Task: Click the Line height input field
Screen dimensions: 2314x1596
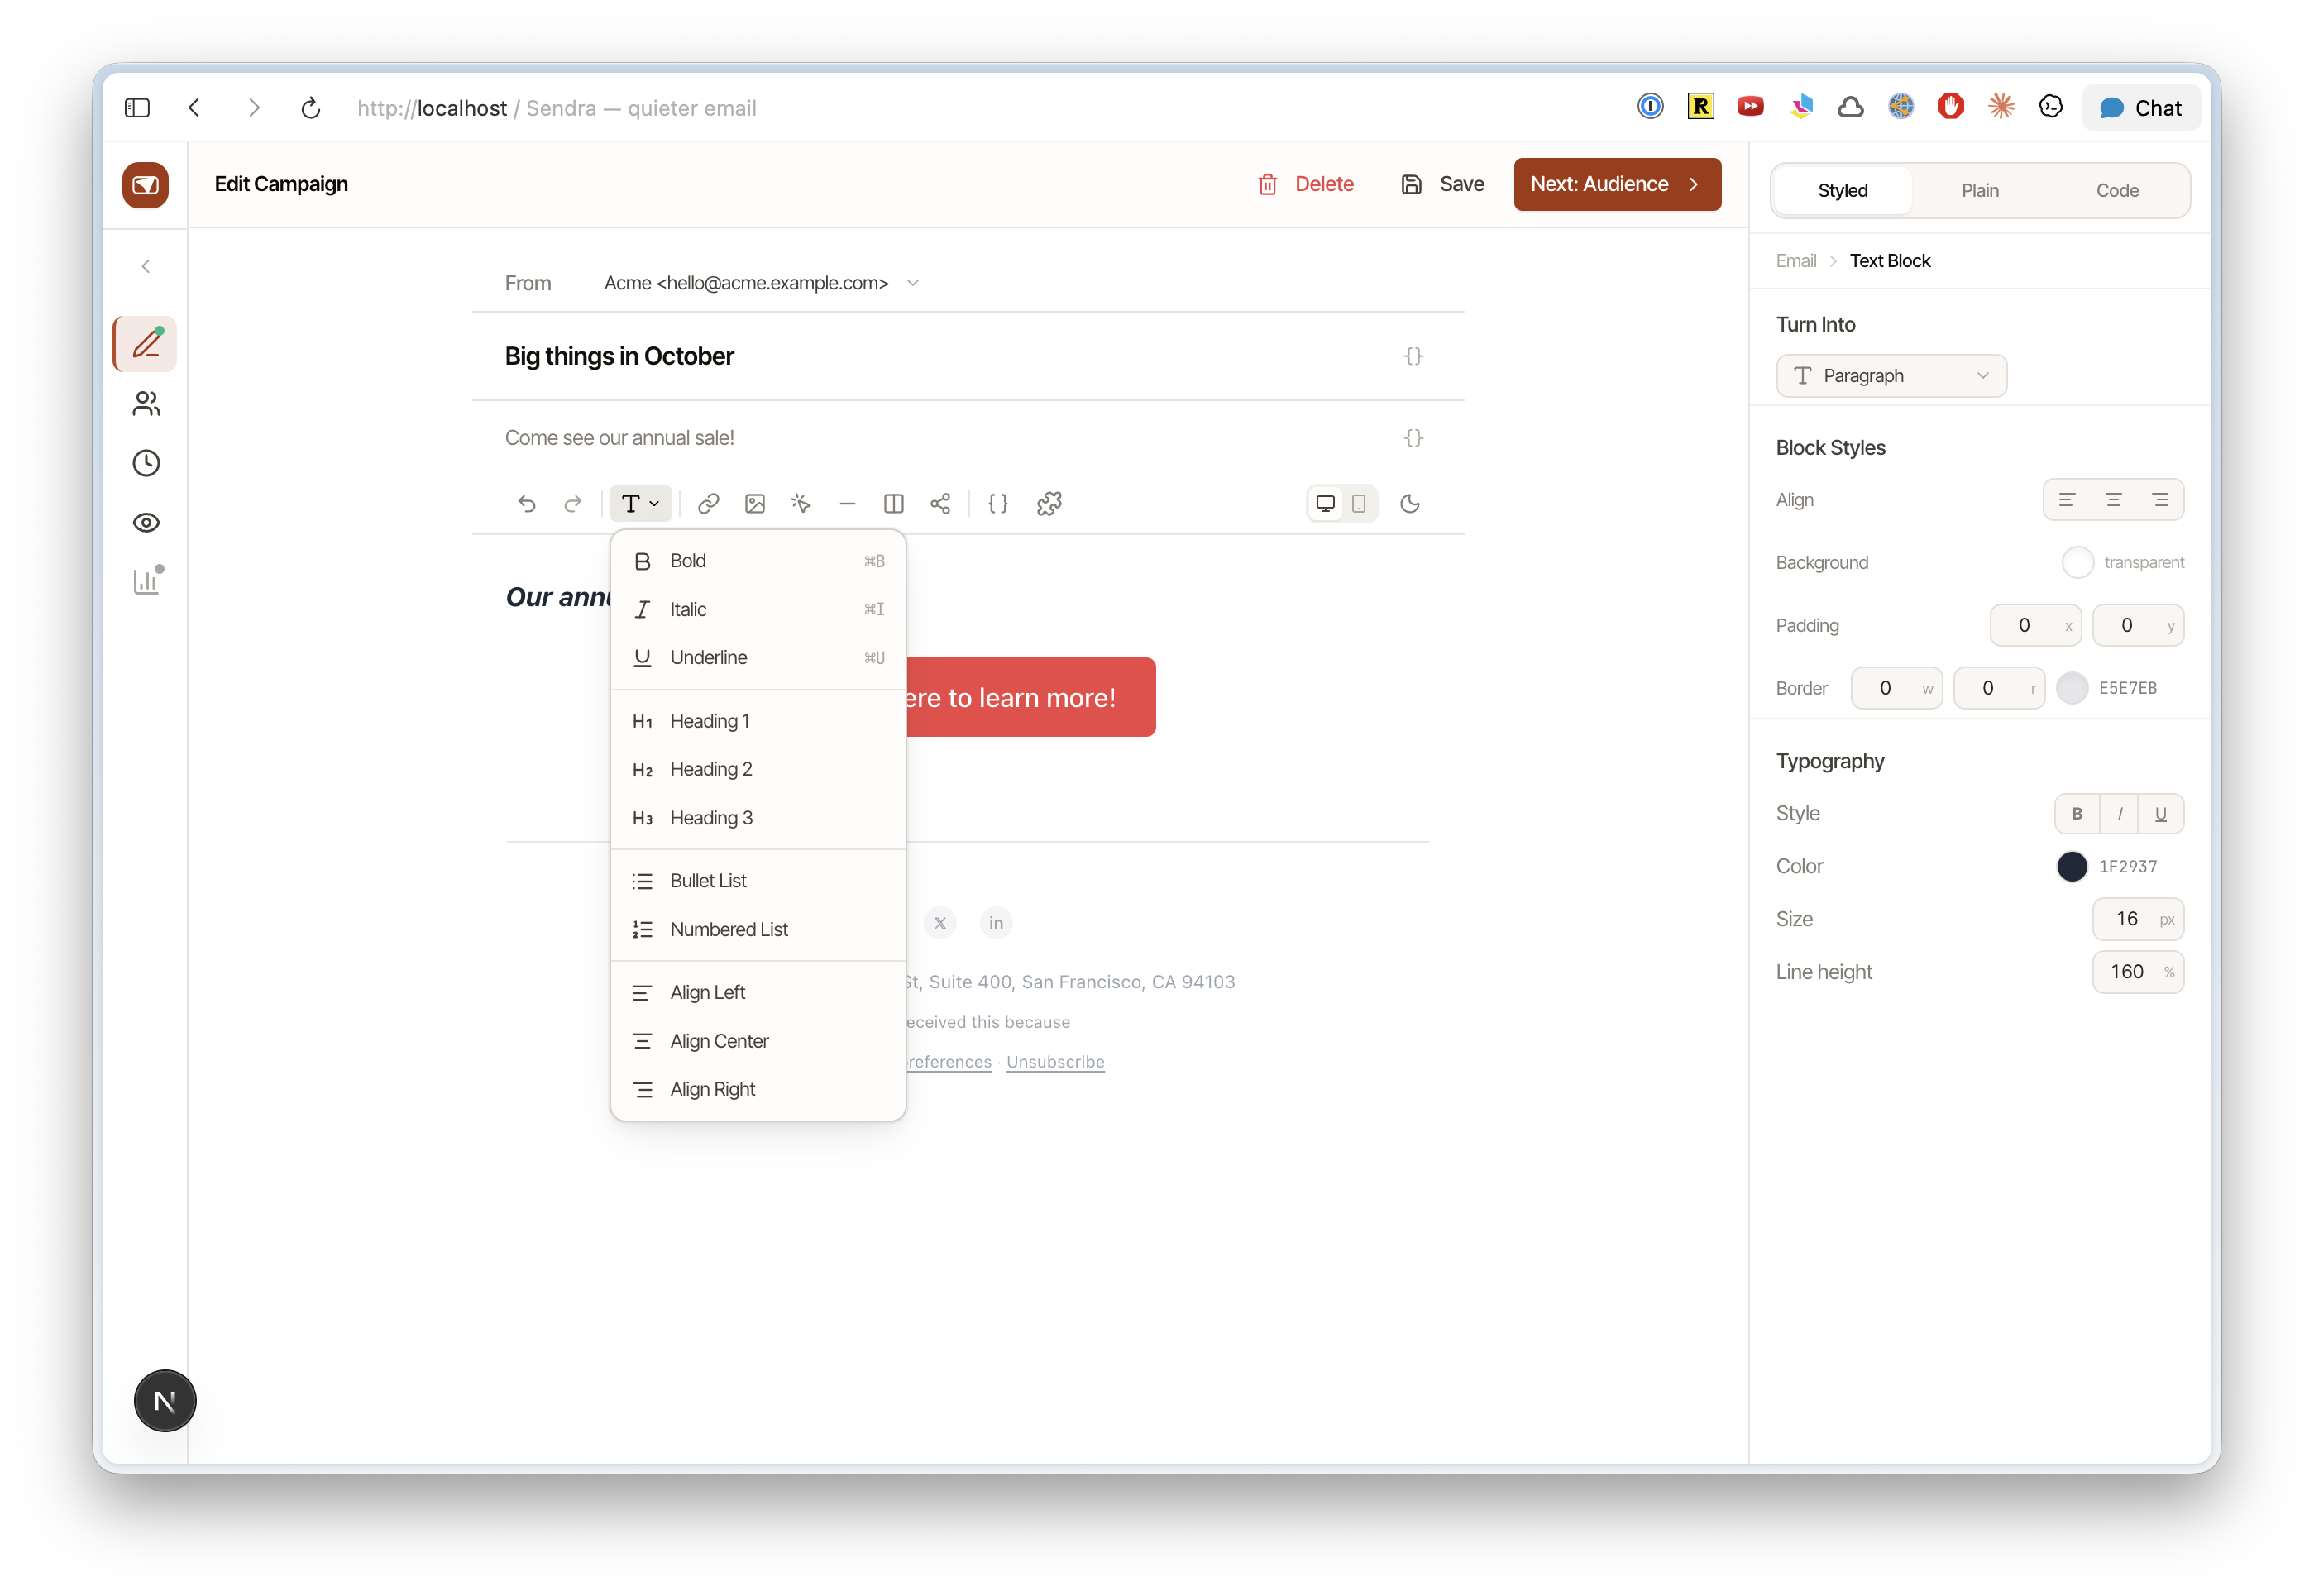Action: tap(2137, 972)
